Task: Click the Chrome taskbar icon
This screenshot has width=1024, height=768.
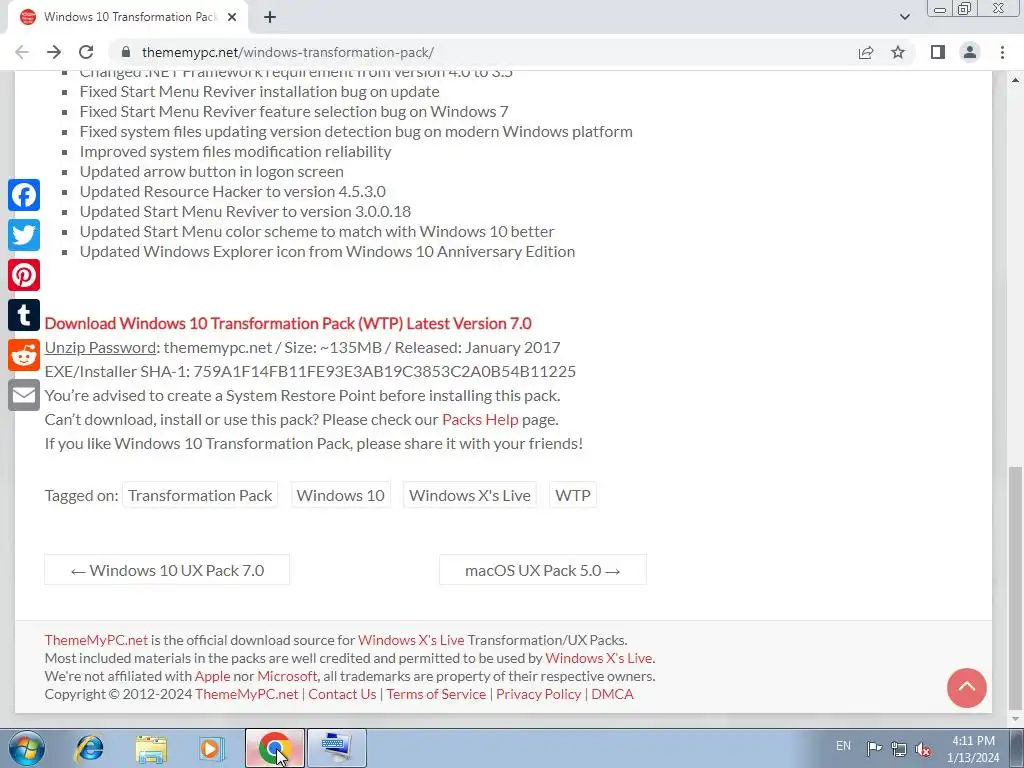Action: coord(274,748)
